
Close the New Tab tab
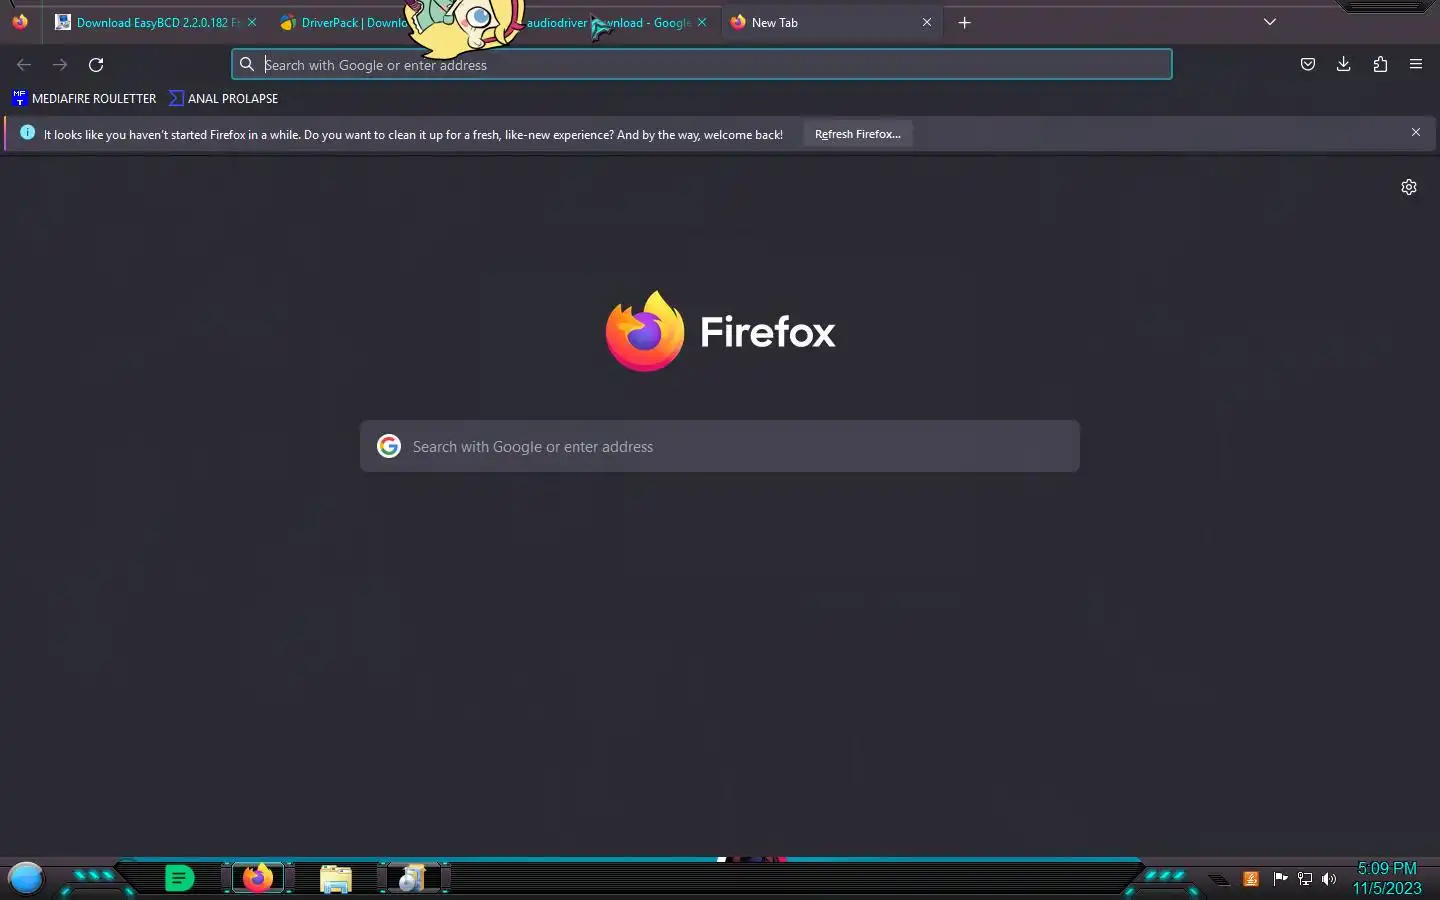tap(927, 22)
